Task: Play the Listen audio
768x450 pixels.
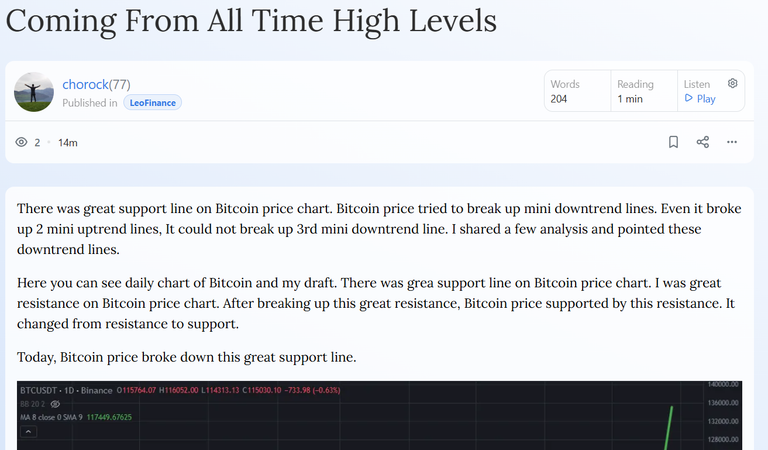Action: (x=700, y=98)
